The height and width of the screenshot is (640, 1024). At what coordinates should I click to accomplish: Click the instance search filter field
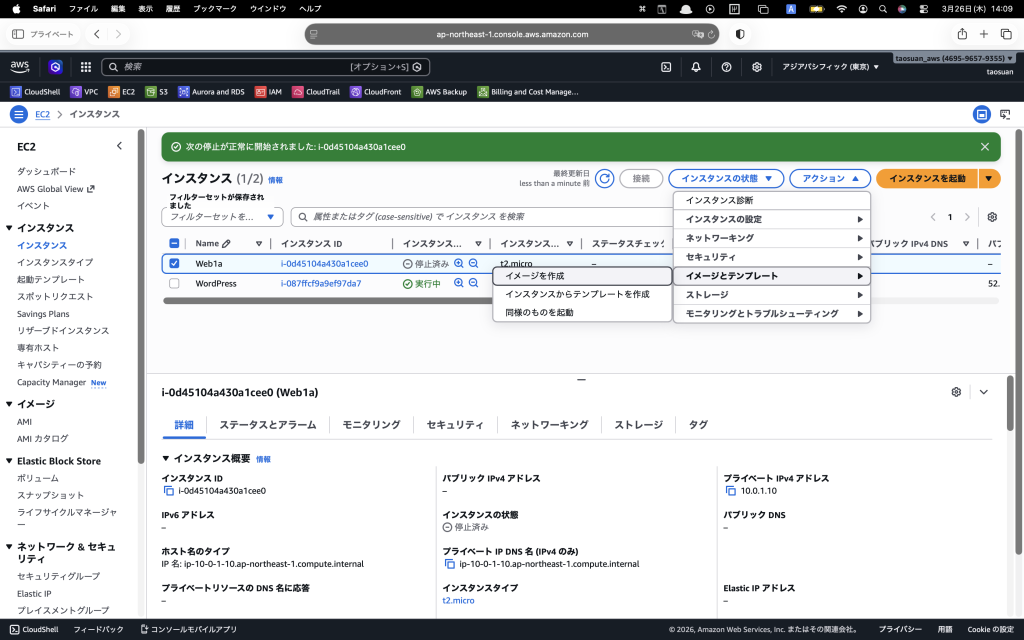(x=482, y=217)
